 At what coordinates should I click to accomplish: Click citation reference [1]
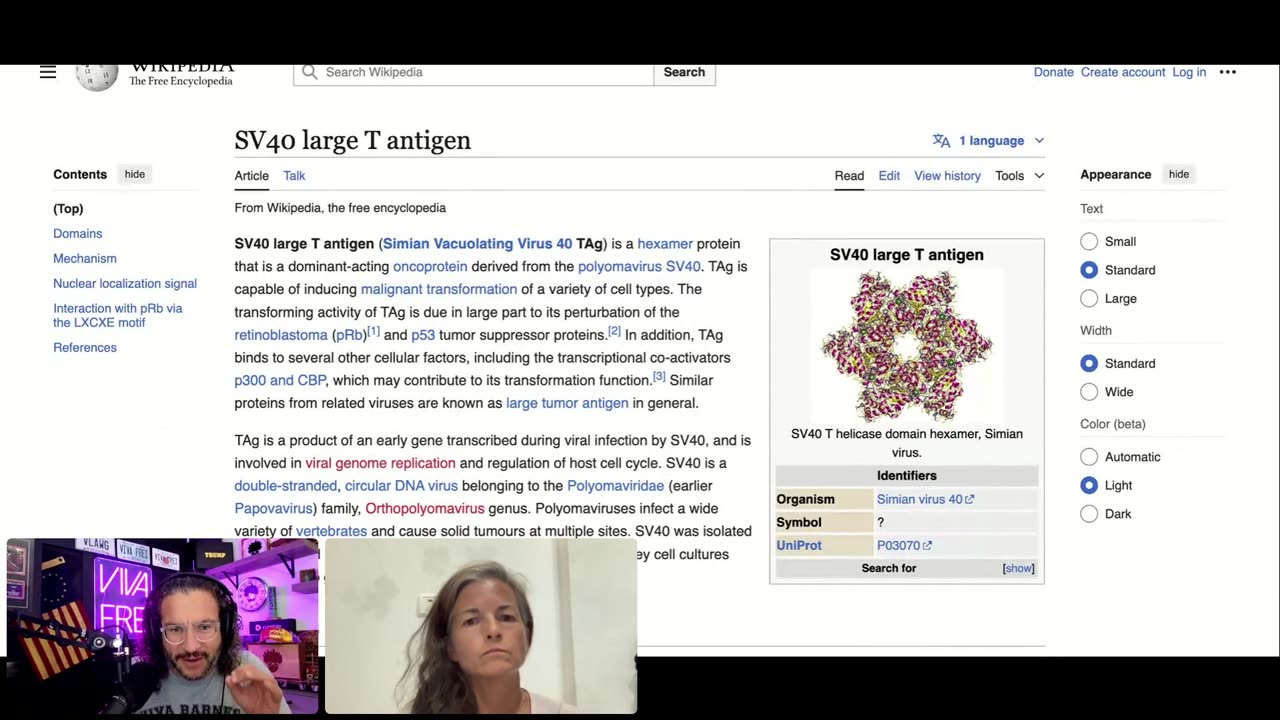pyautogui.click(x=373, y=331)
